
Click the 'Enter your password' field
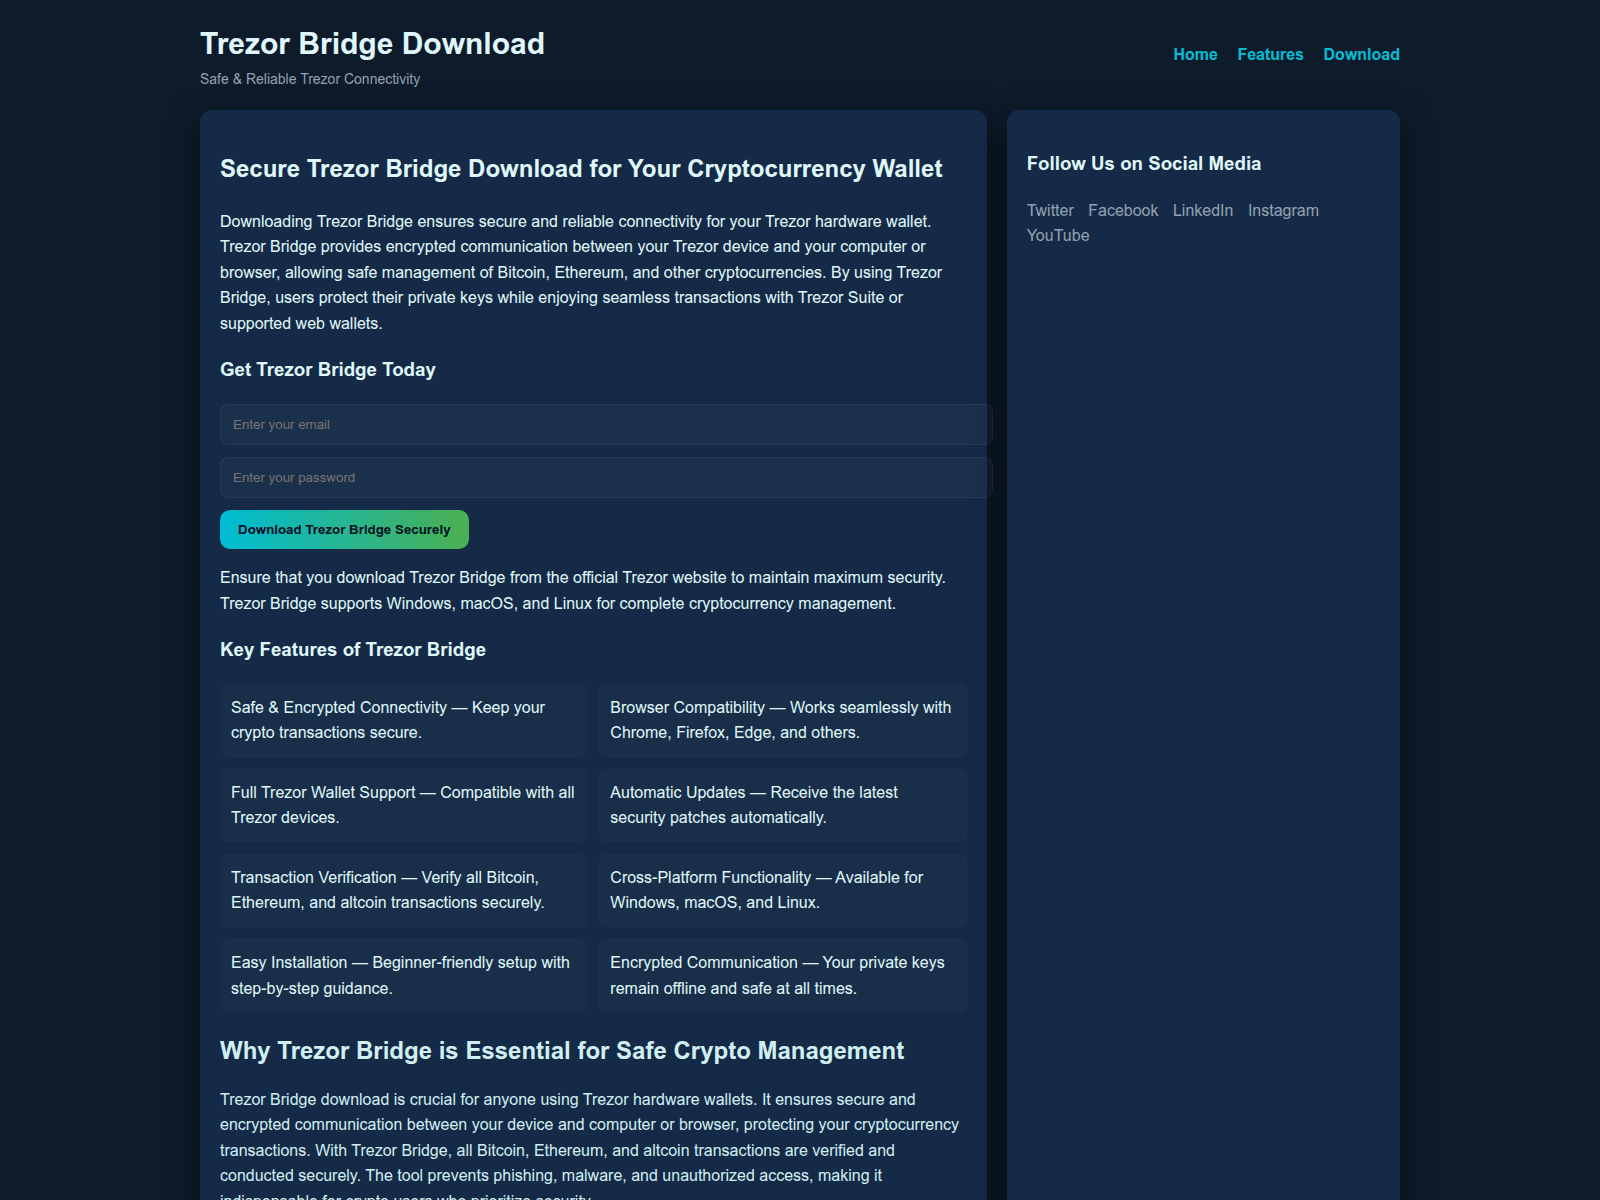pyautogui.click(x=605, y=477)
